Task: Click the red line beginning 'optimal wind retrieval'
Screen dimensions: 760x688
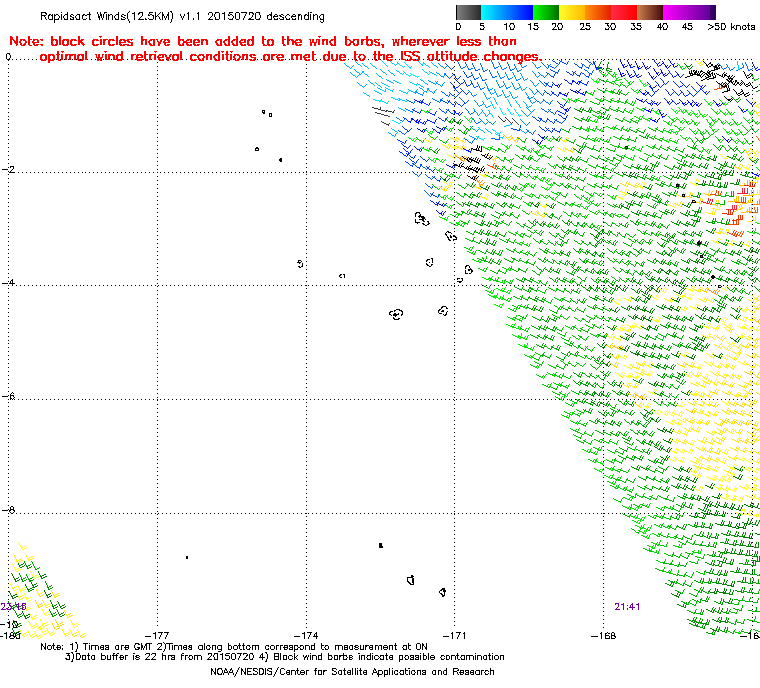Action: pyautogui.click(x=291, y=57)
